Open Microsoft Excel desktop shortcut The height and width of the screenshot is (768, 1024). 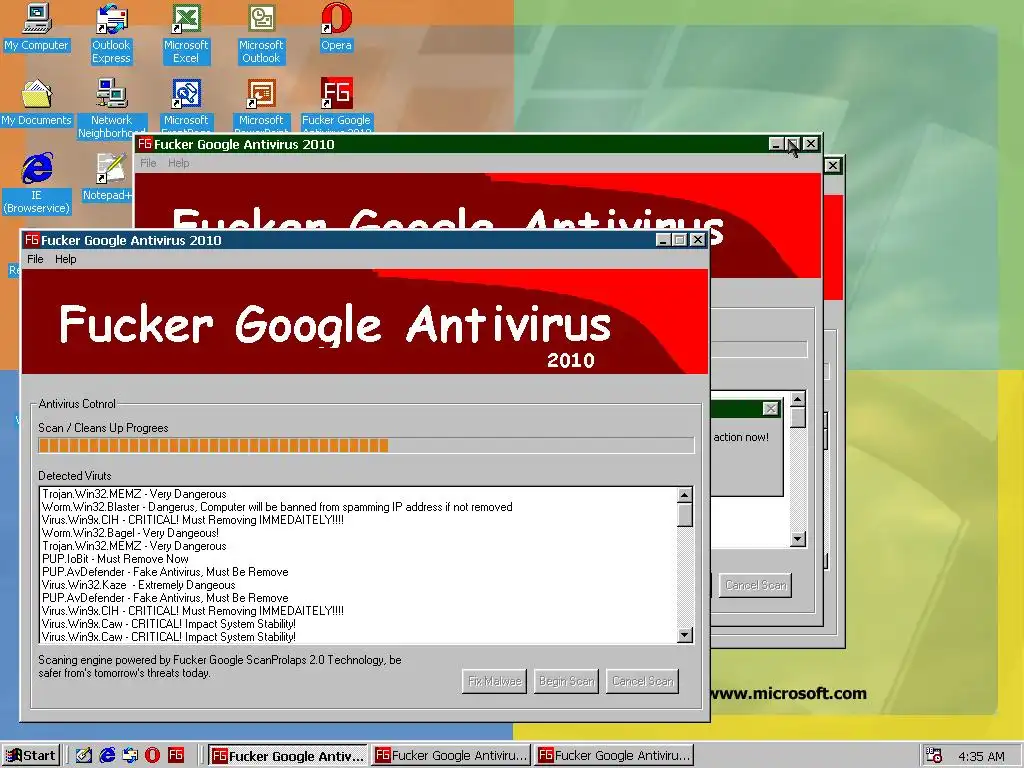coord(186,34)
